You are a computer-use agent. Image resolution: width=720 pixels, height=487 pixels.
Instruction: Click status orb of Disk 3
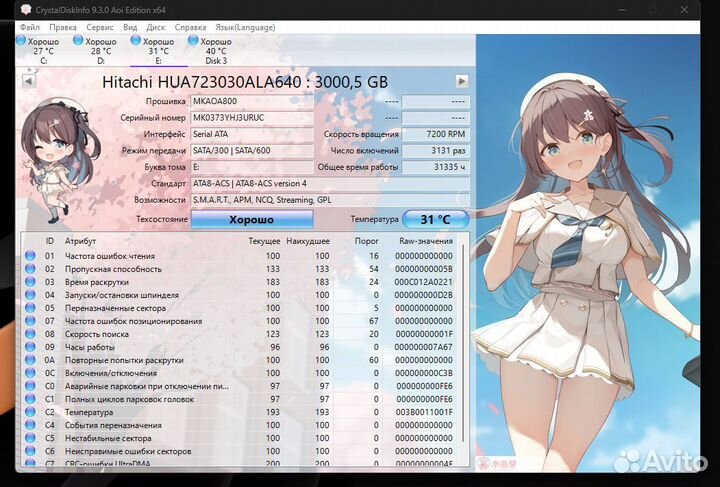[193, 40]
